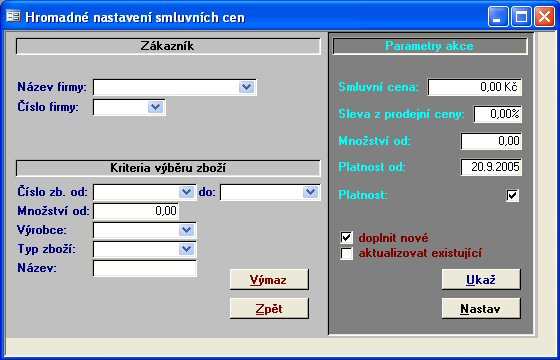Expand the Typ zboží dropdown

pyautogui.click(x=186, y=249)
